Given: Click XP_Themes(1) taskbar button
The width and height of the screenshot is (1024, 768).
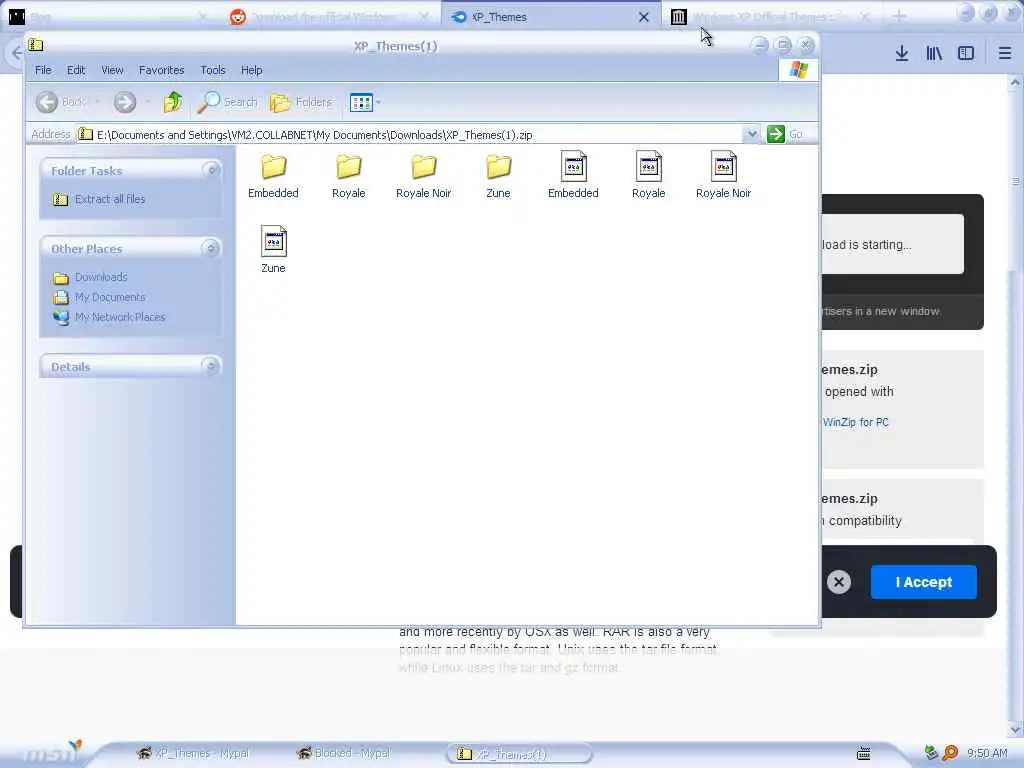Looking at the screenshot, I should click(x=519, y=754).
